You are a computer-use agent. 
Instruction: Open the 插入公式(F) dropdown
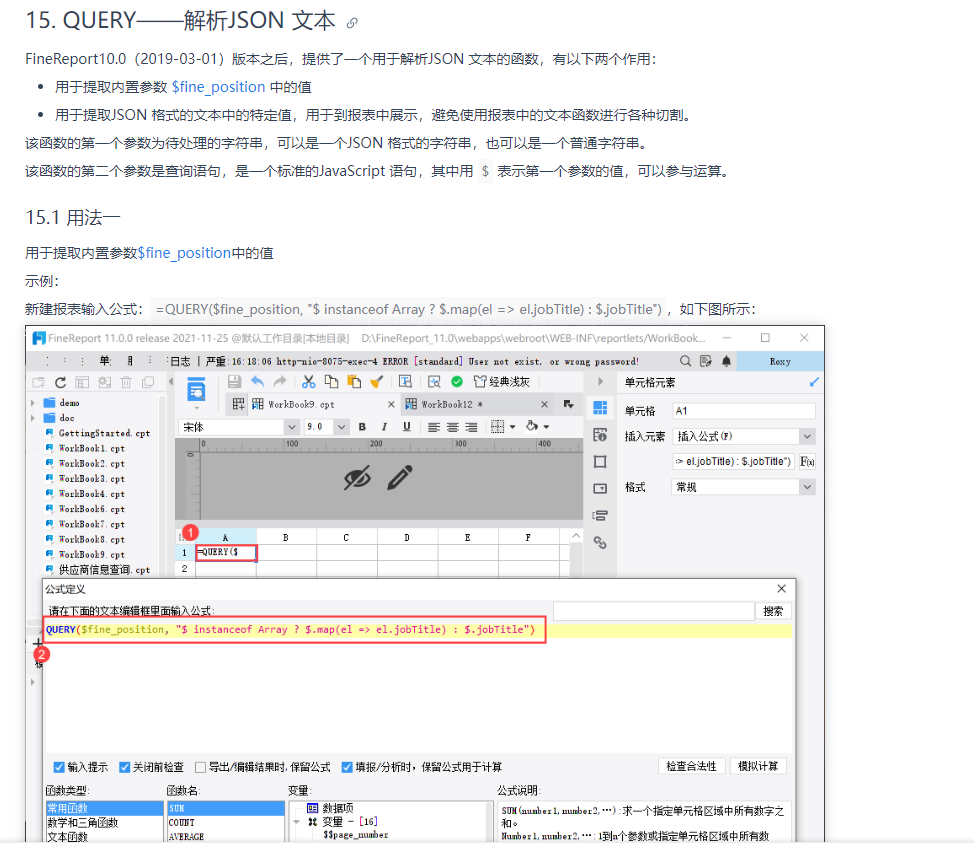click(x=807, y=436)
